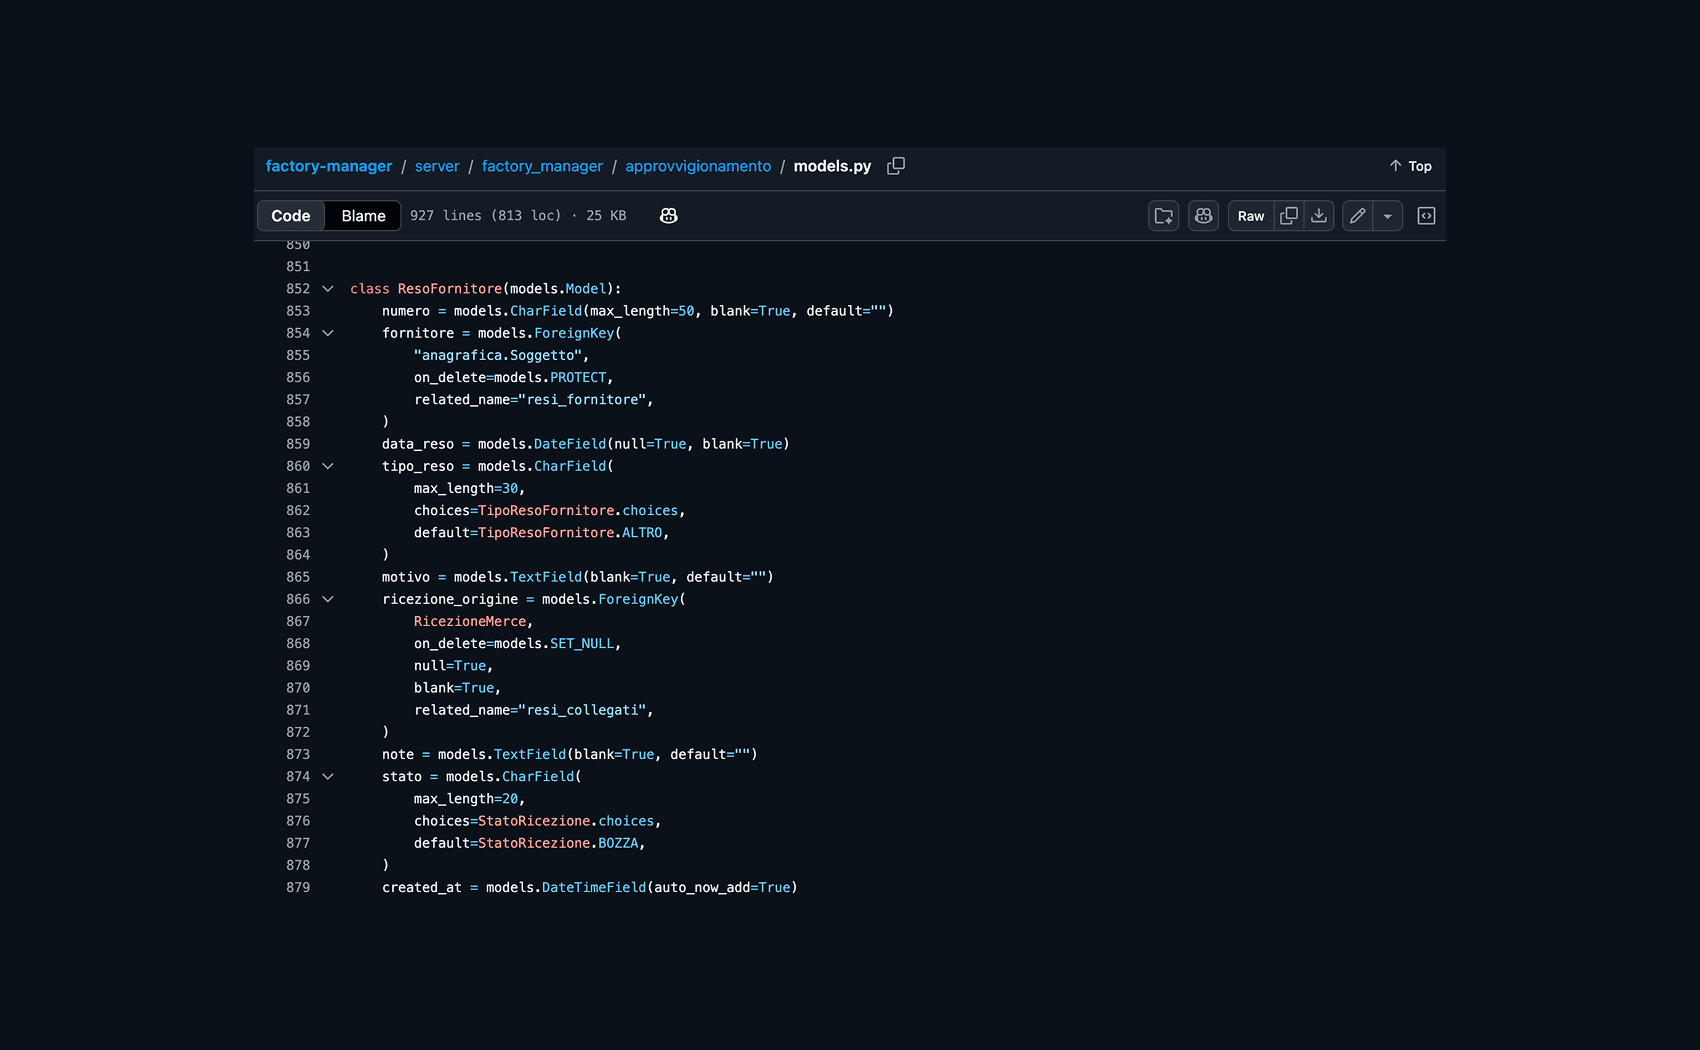Copy the models.py file path
Viewport: 1700px width, 1050px height.
[x=896, y=166]
